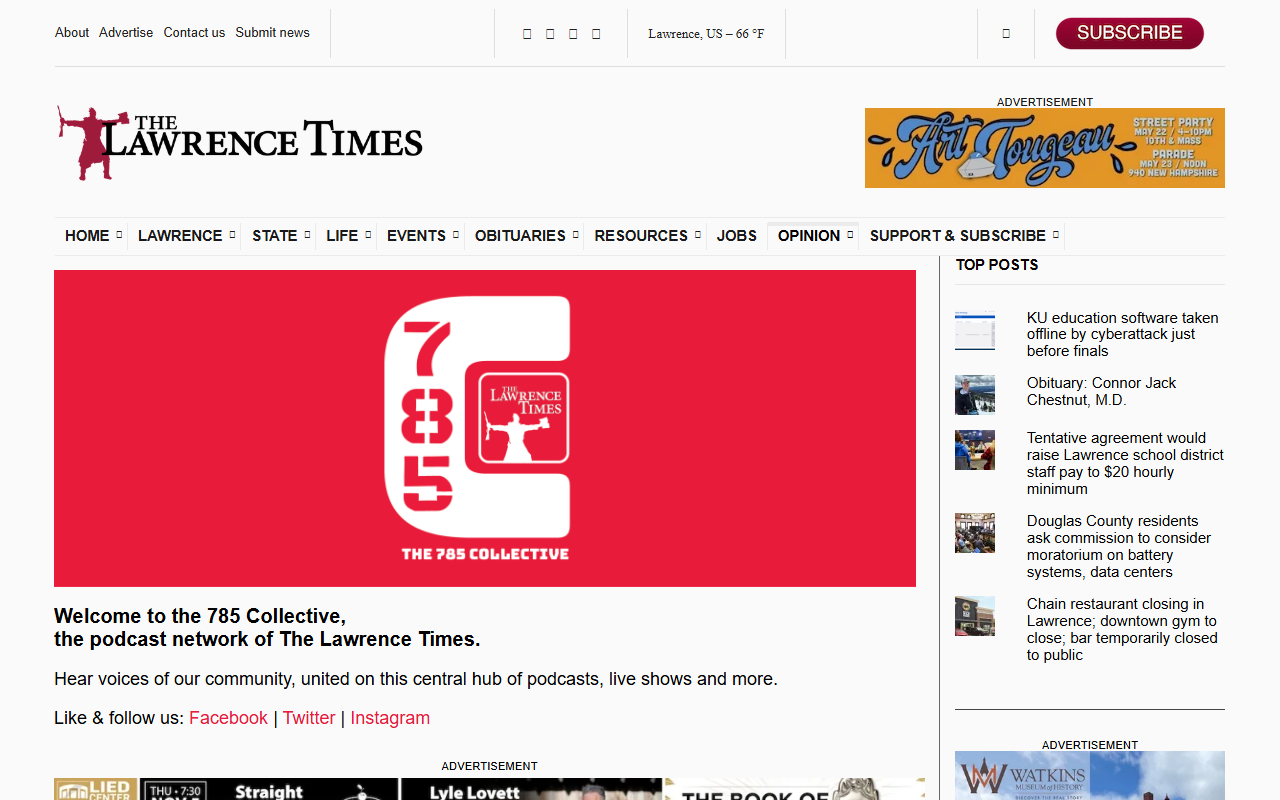This screenshot has height=800, width=1280.
Task: Open the Submit news link
Action: click(272, 32)
